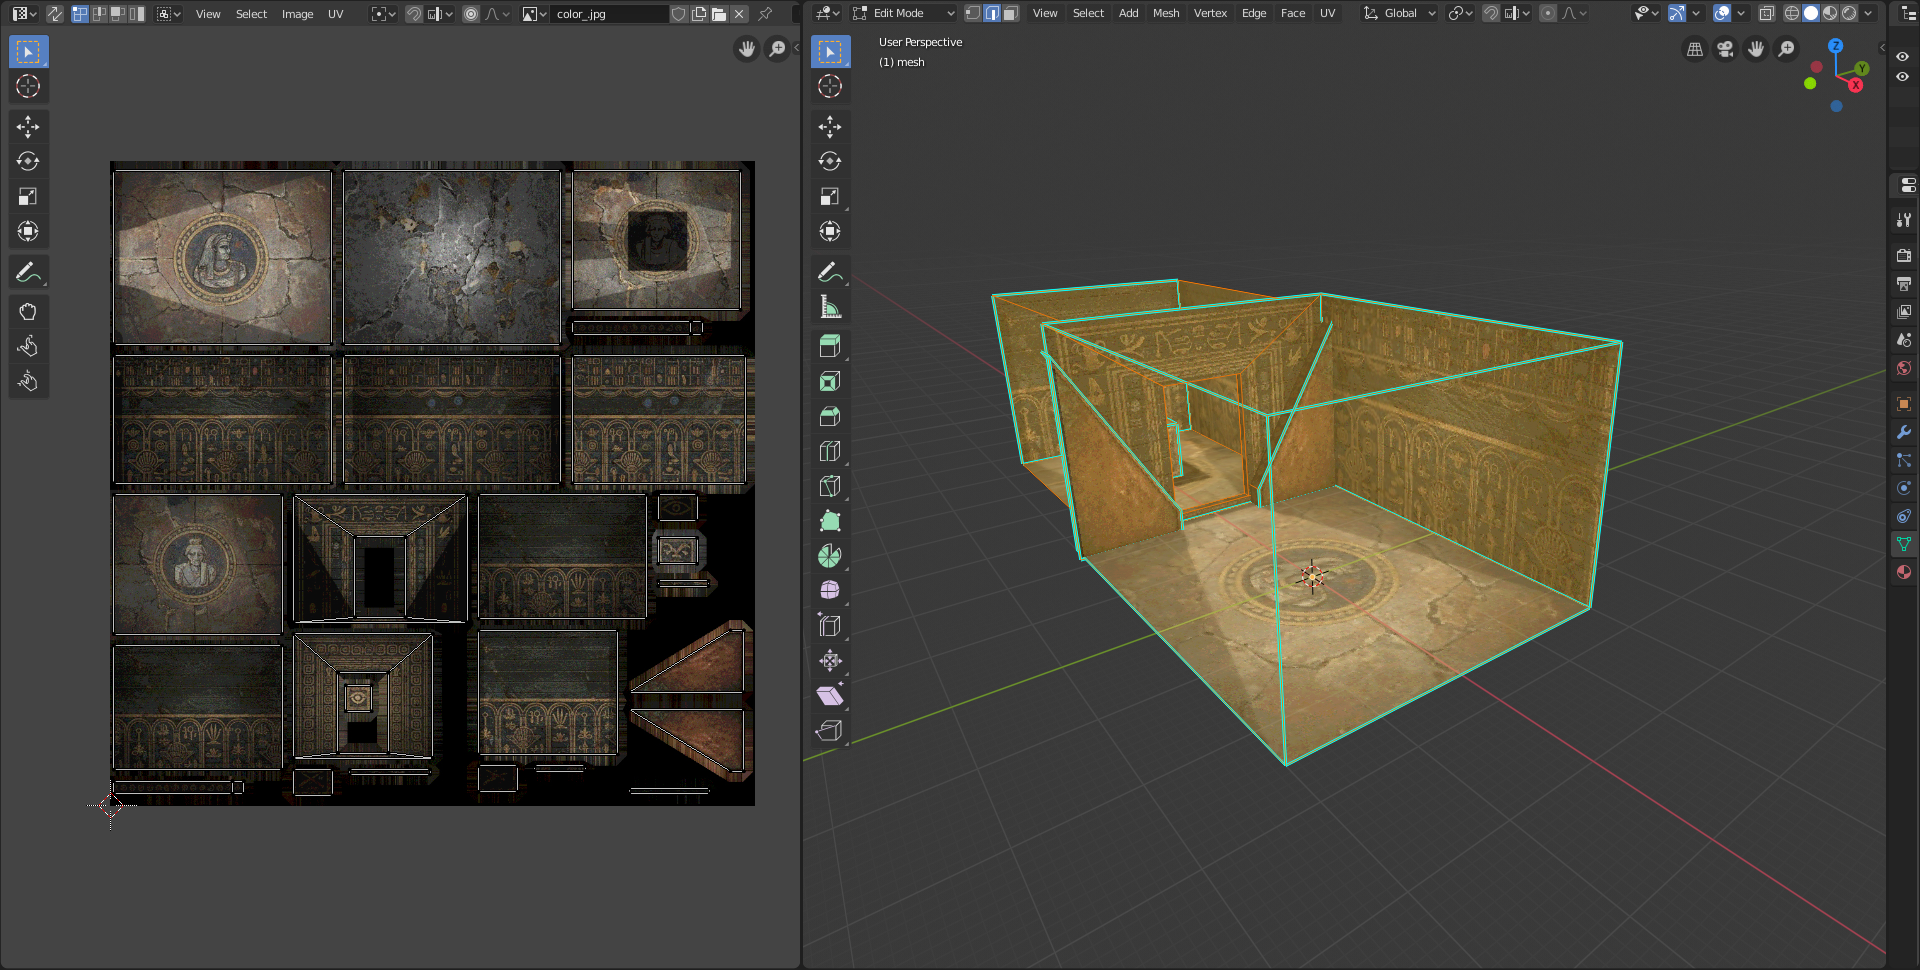Toggle snapping magnet in 3D viewport
Screen dimensions: 1920x970
point(1490,13)
